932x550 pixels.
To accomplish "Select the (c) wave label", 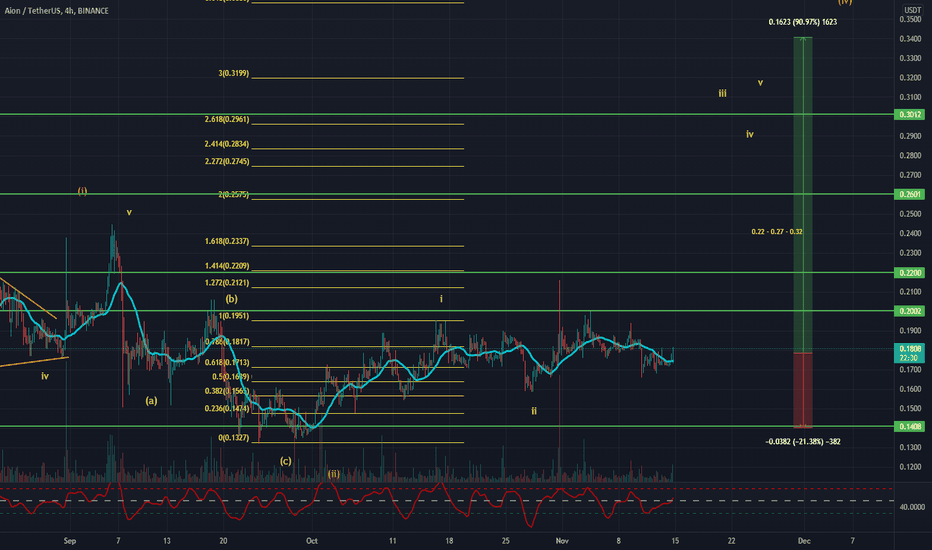I will 286,461.
